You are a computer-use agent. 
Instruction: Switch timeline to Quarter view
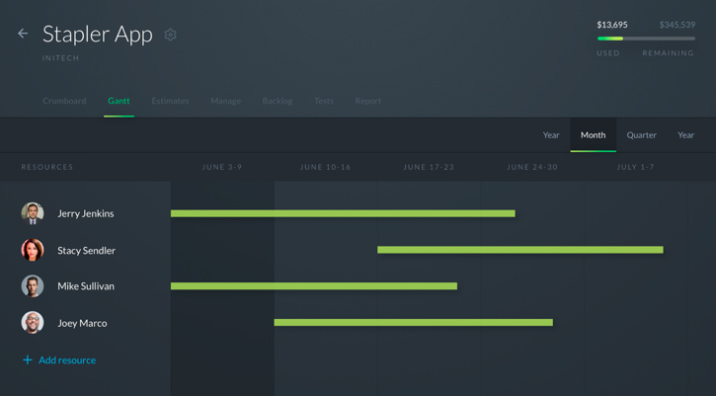(x=642, y=135)
